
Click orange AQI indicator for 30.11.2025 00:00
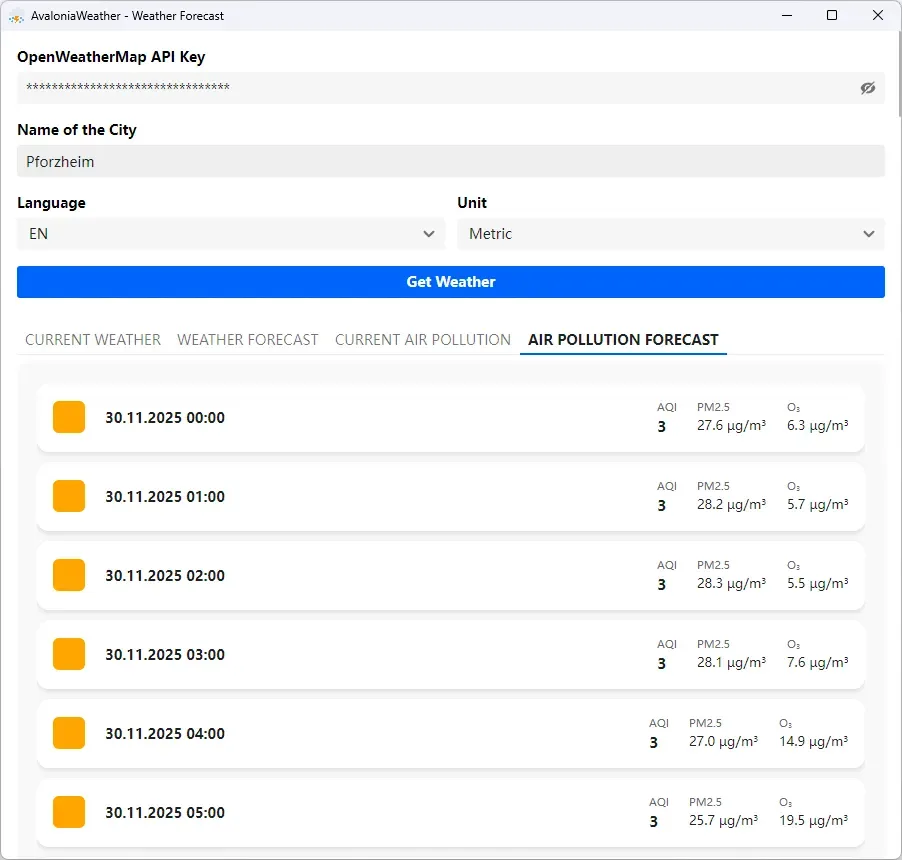tap(69, 418)
